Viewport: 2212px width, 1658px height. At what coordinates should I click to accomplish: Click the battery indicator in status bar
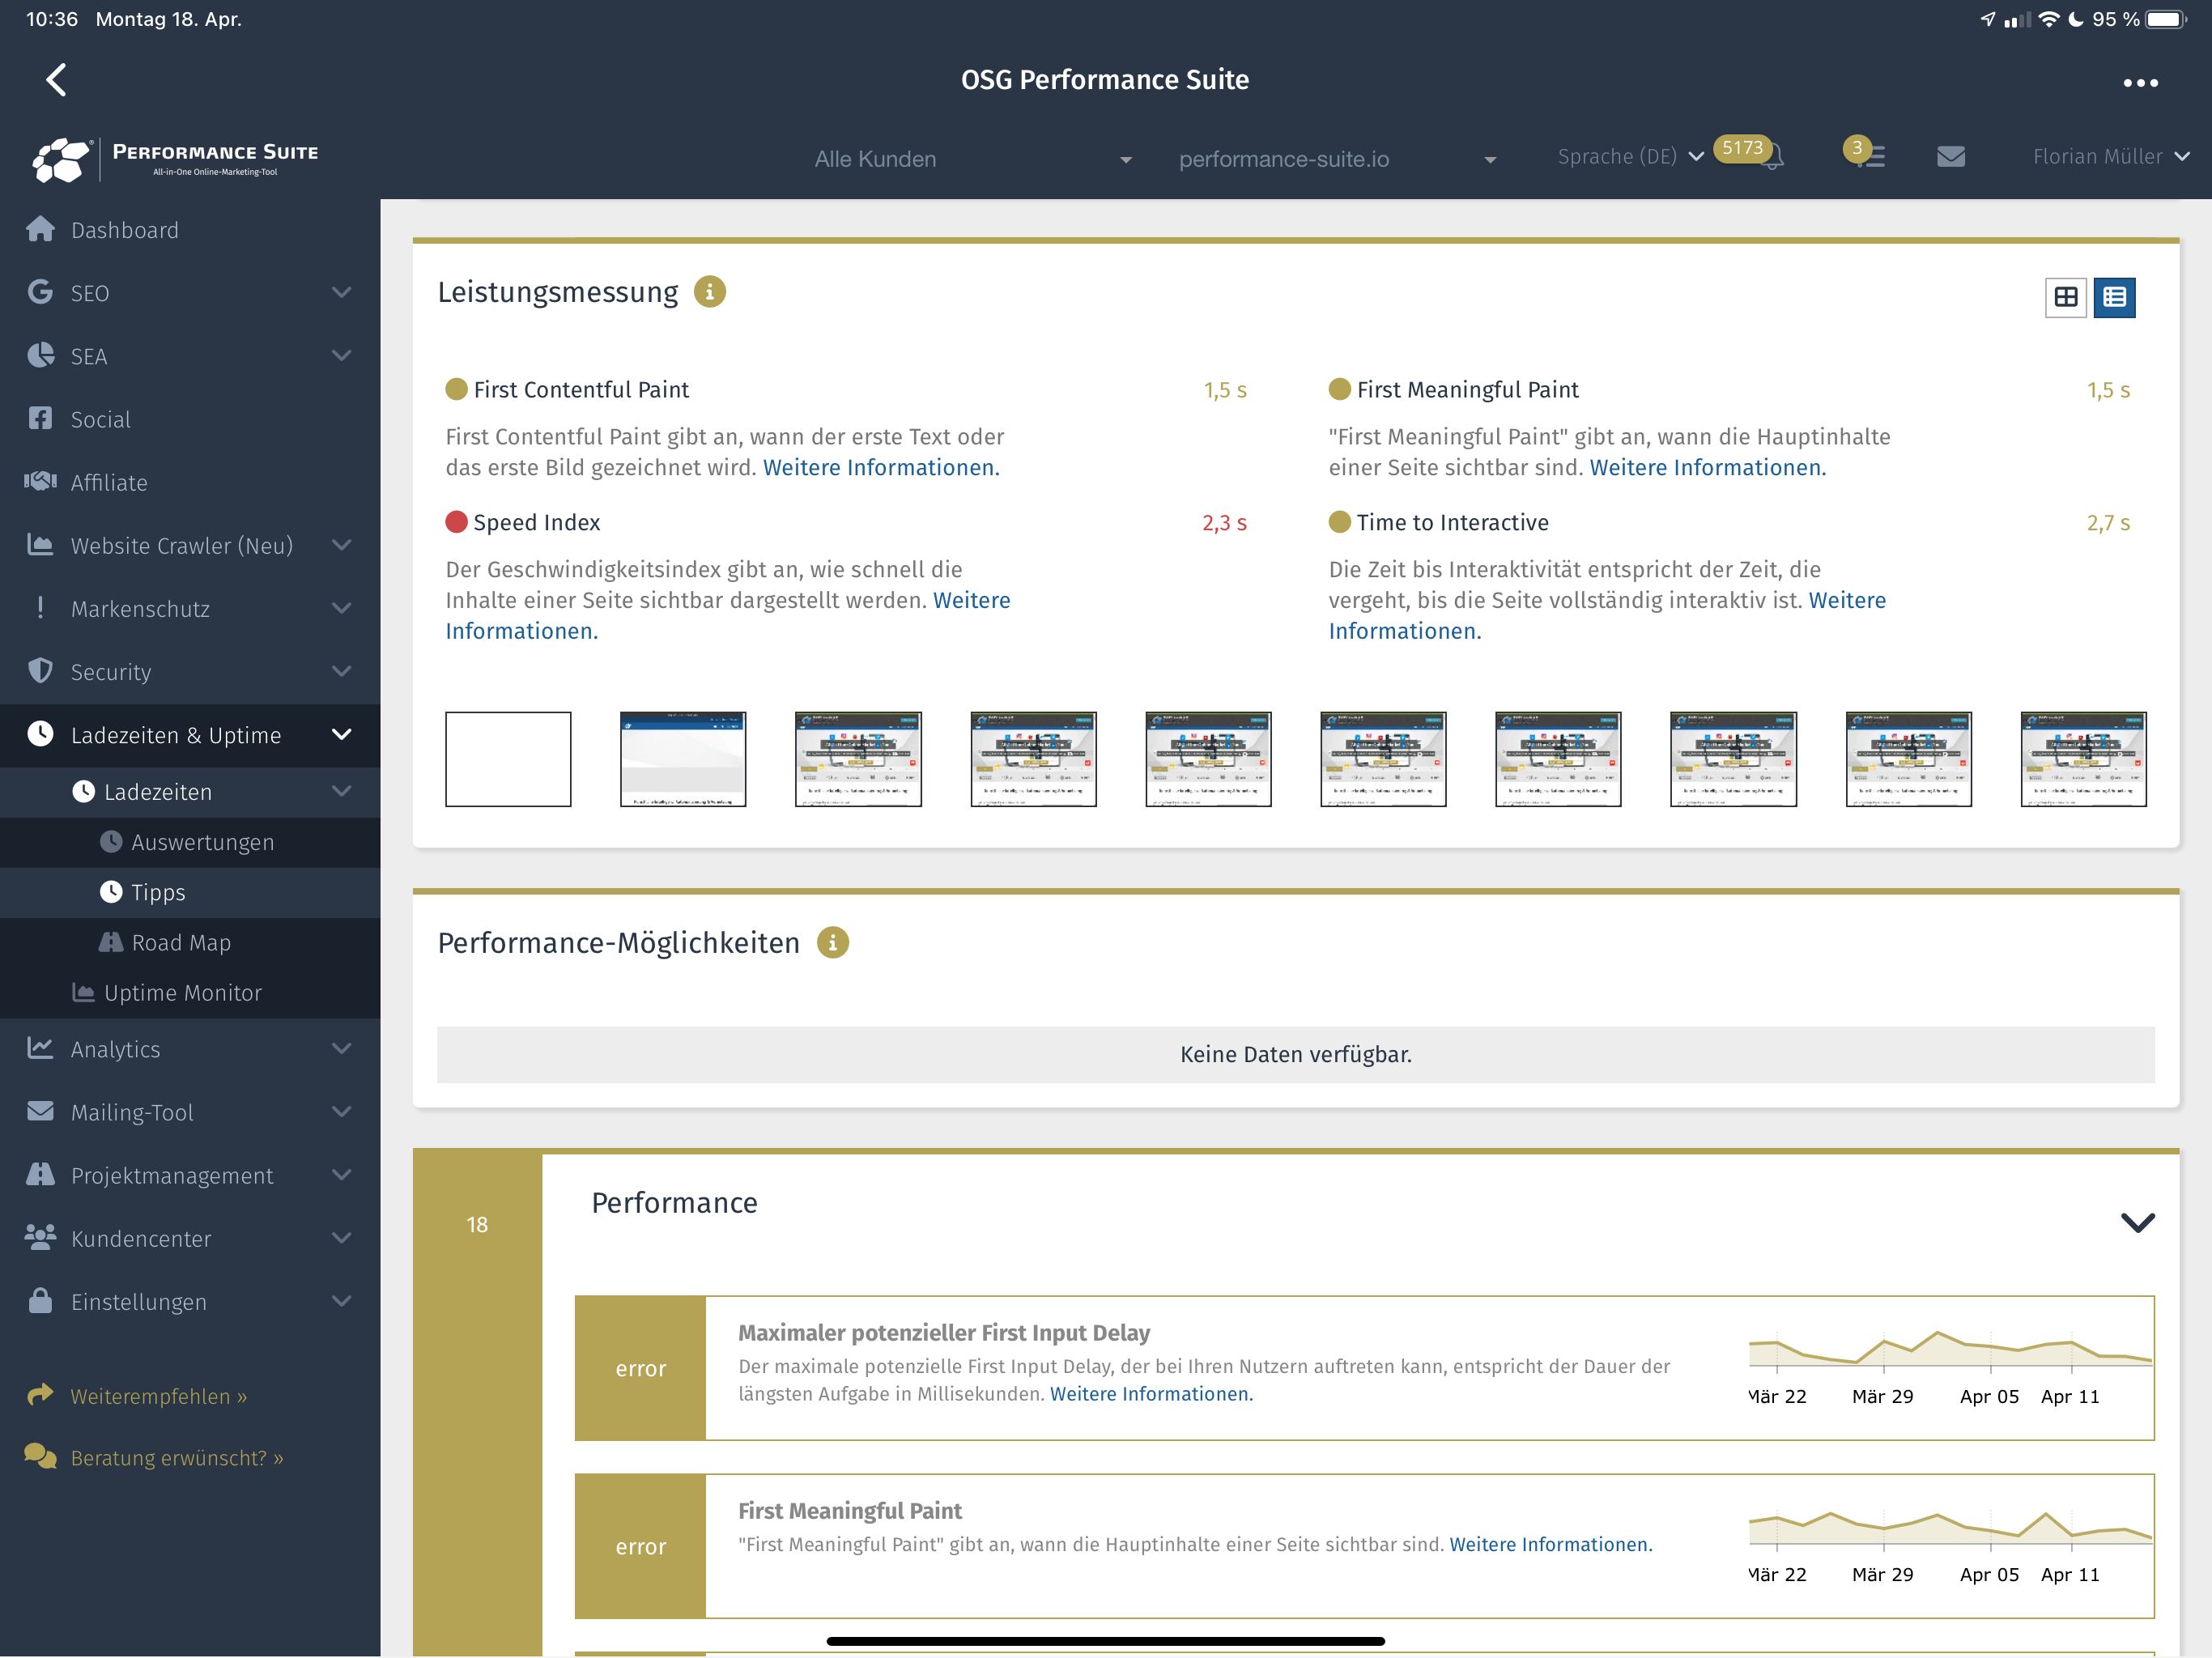(2165, 19)
